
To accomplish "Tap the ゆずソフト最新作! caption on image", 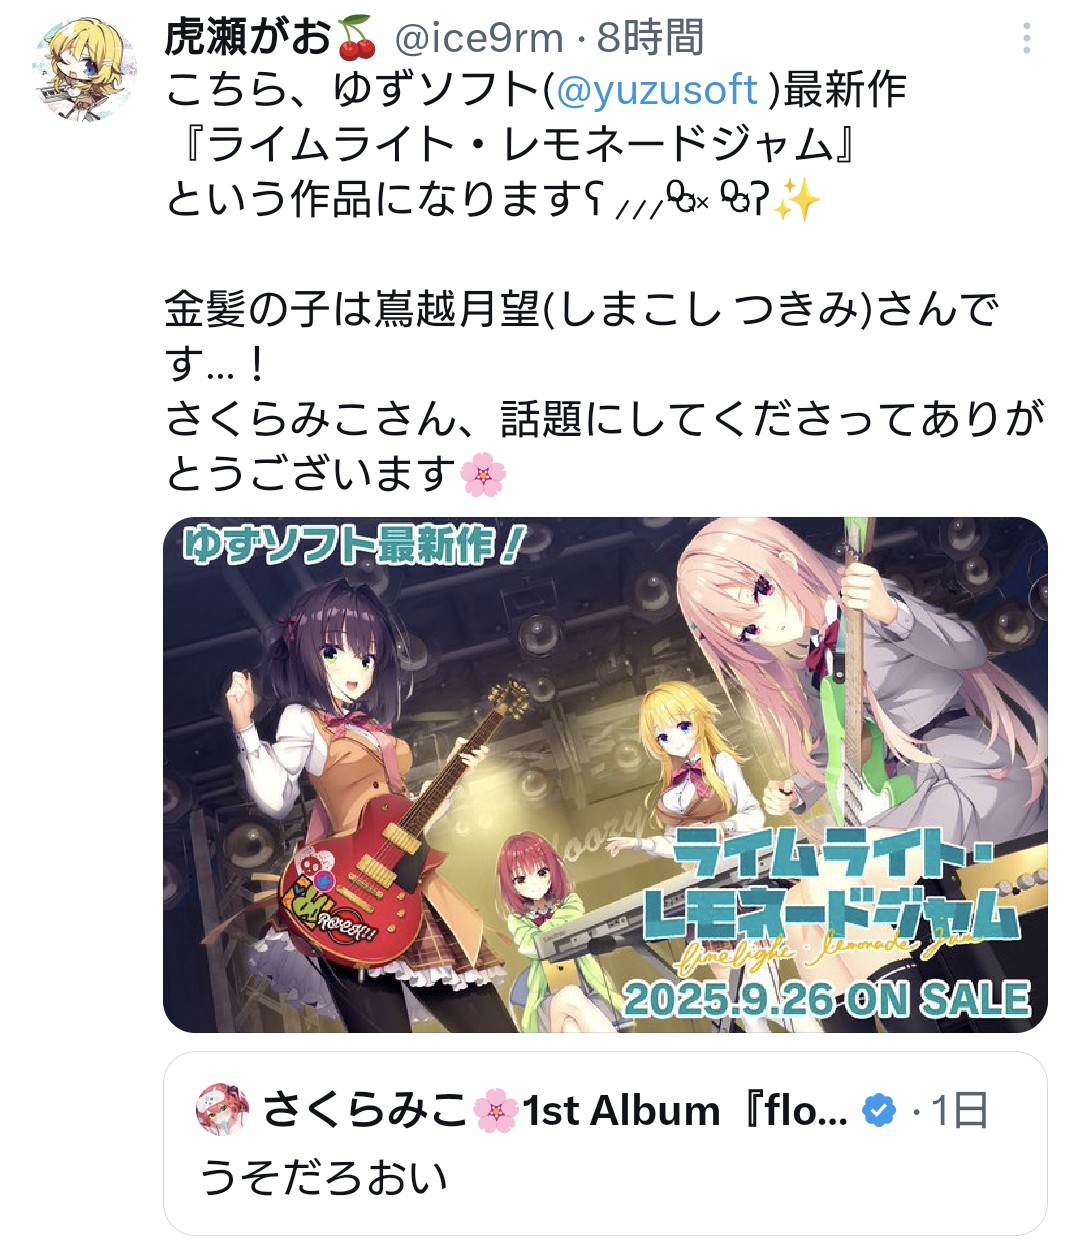I will 352,545.
